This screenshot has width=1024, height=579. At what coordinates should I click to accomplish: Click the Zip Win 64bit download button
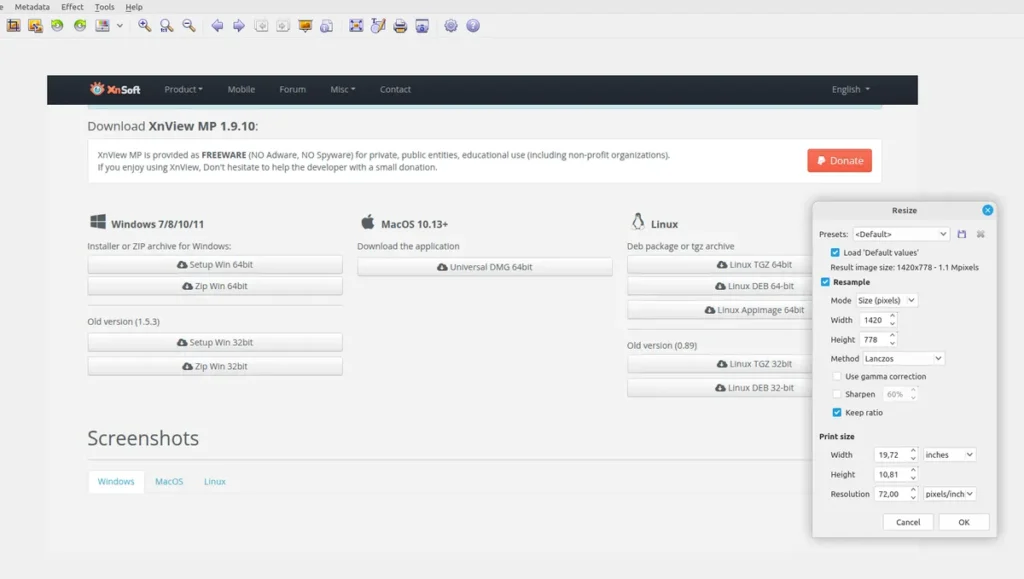(x=215, y=286)
